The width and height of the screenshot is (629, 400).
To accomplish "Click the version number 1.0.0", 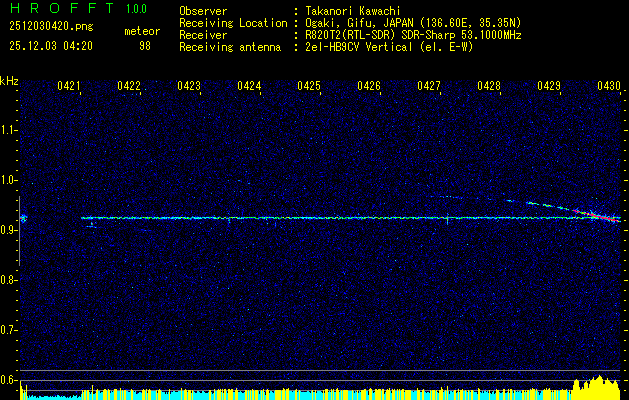I will [x=136, y=8].
